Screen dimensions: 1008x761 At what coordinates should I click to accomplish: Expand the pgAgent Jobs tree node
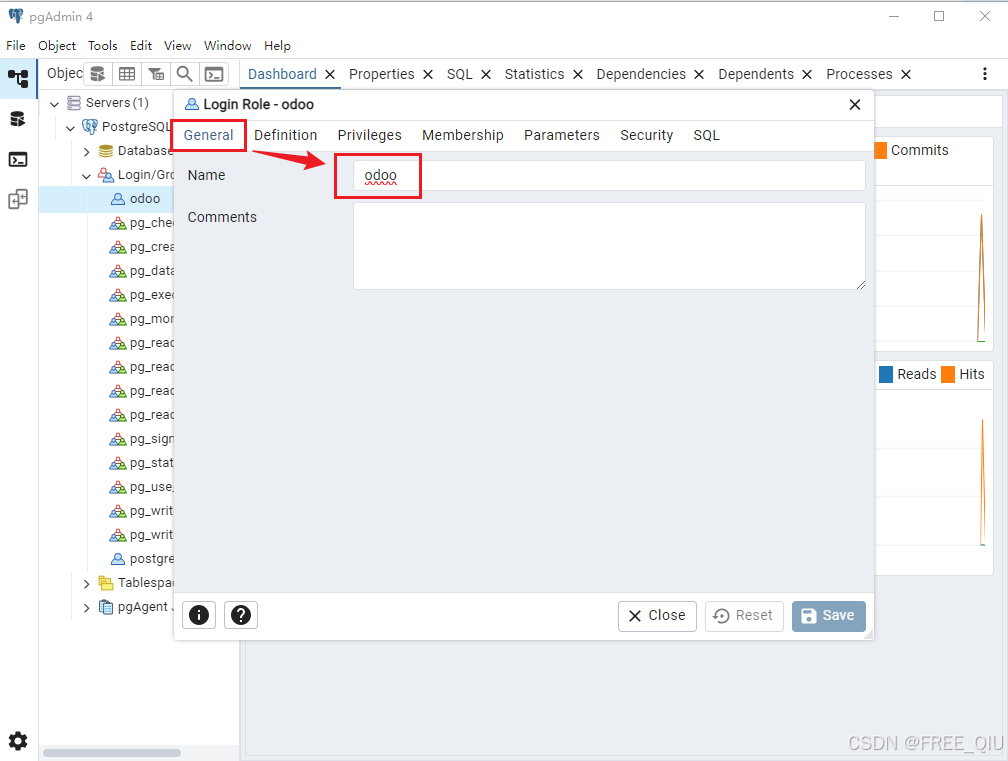coord(87,608)
